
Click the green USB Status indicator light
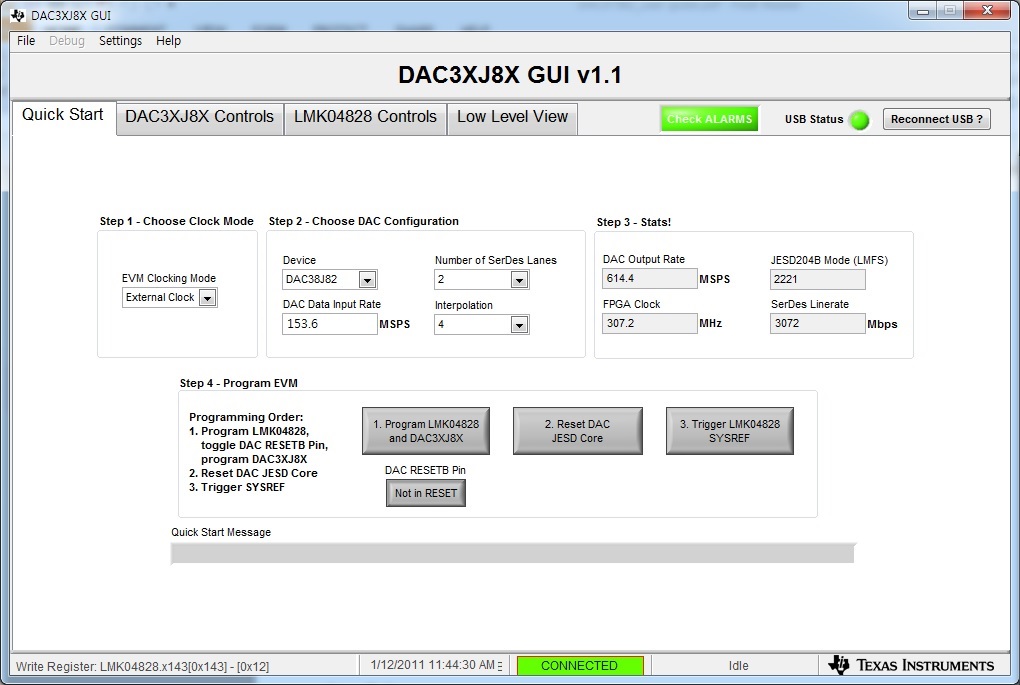(859, 120)
